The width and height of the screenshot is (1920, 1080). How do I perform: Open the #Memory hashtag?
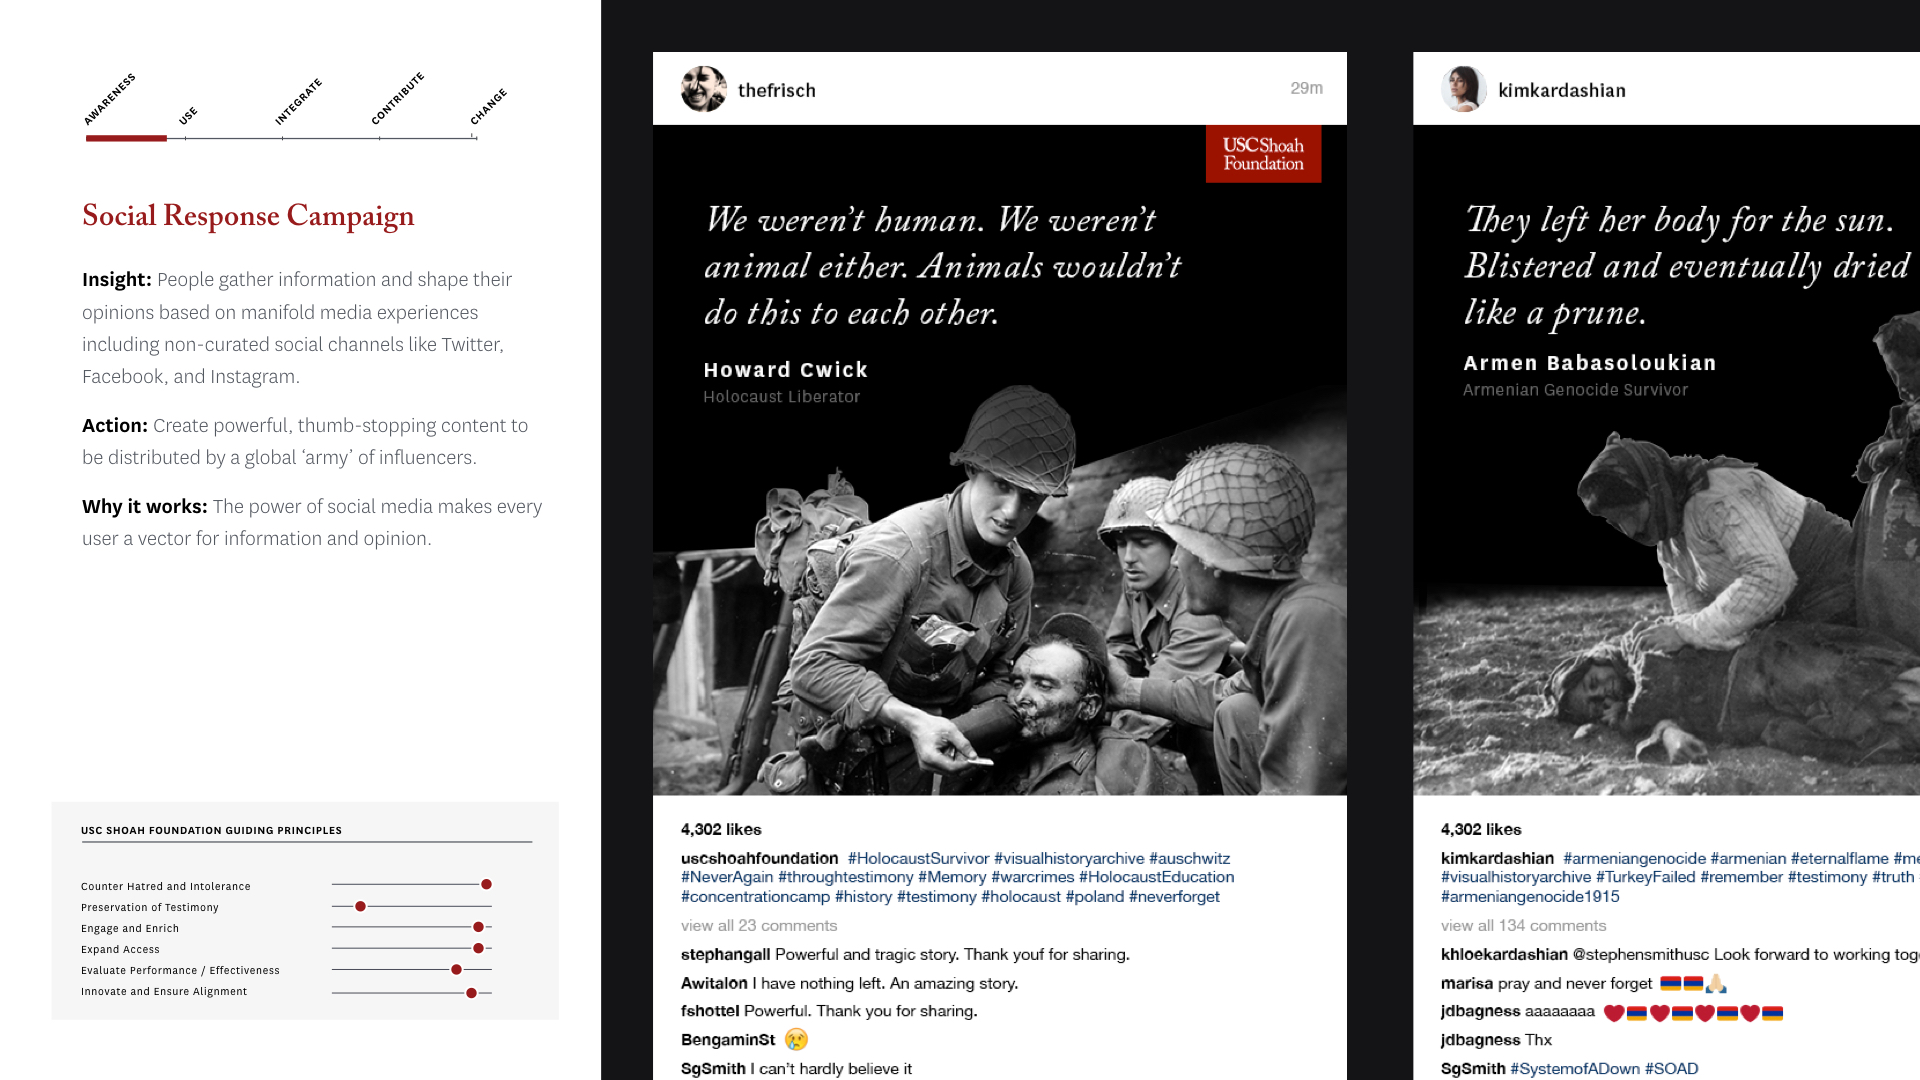pos(952,877)
